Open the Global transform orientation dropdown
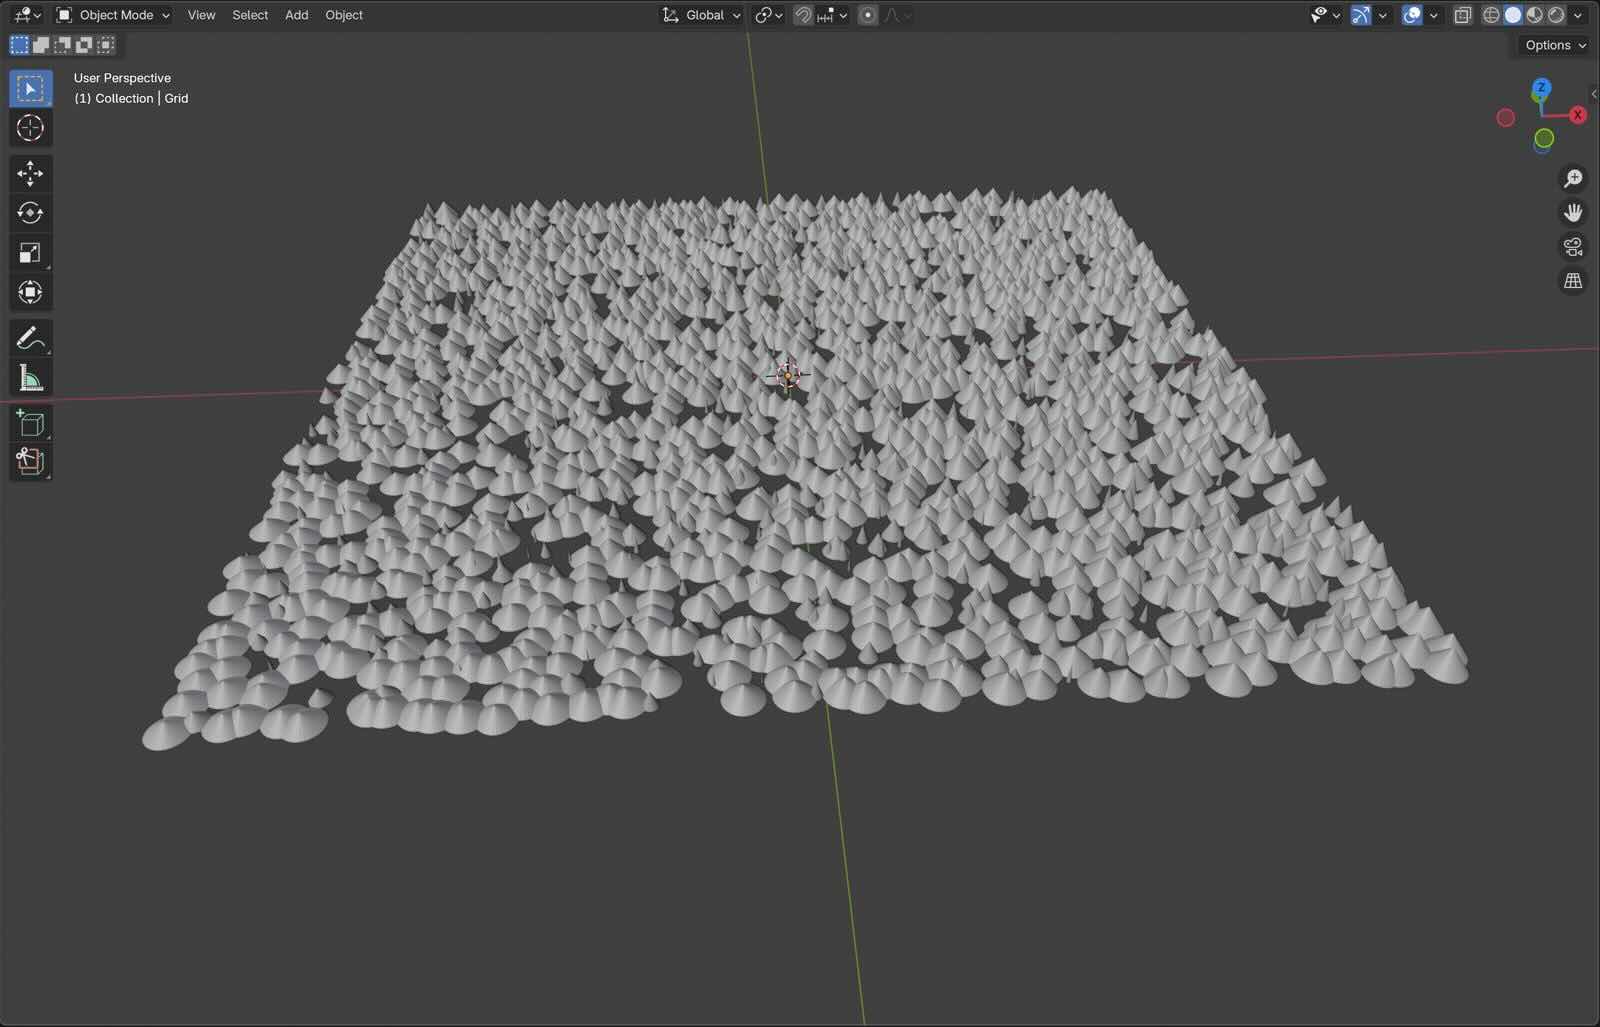 702,15
